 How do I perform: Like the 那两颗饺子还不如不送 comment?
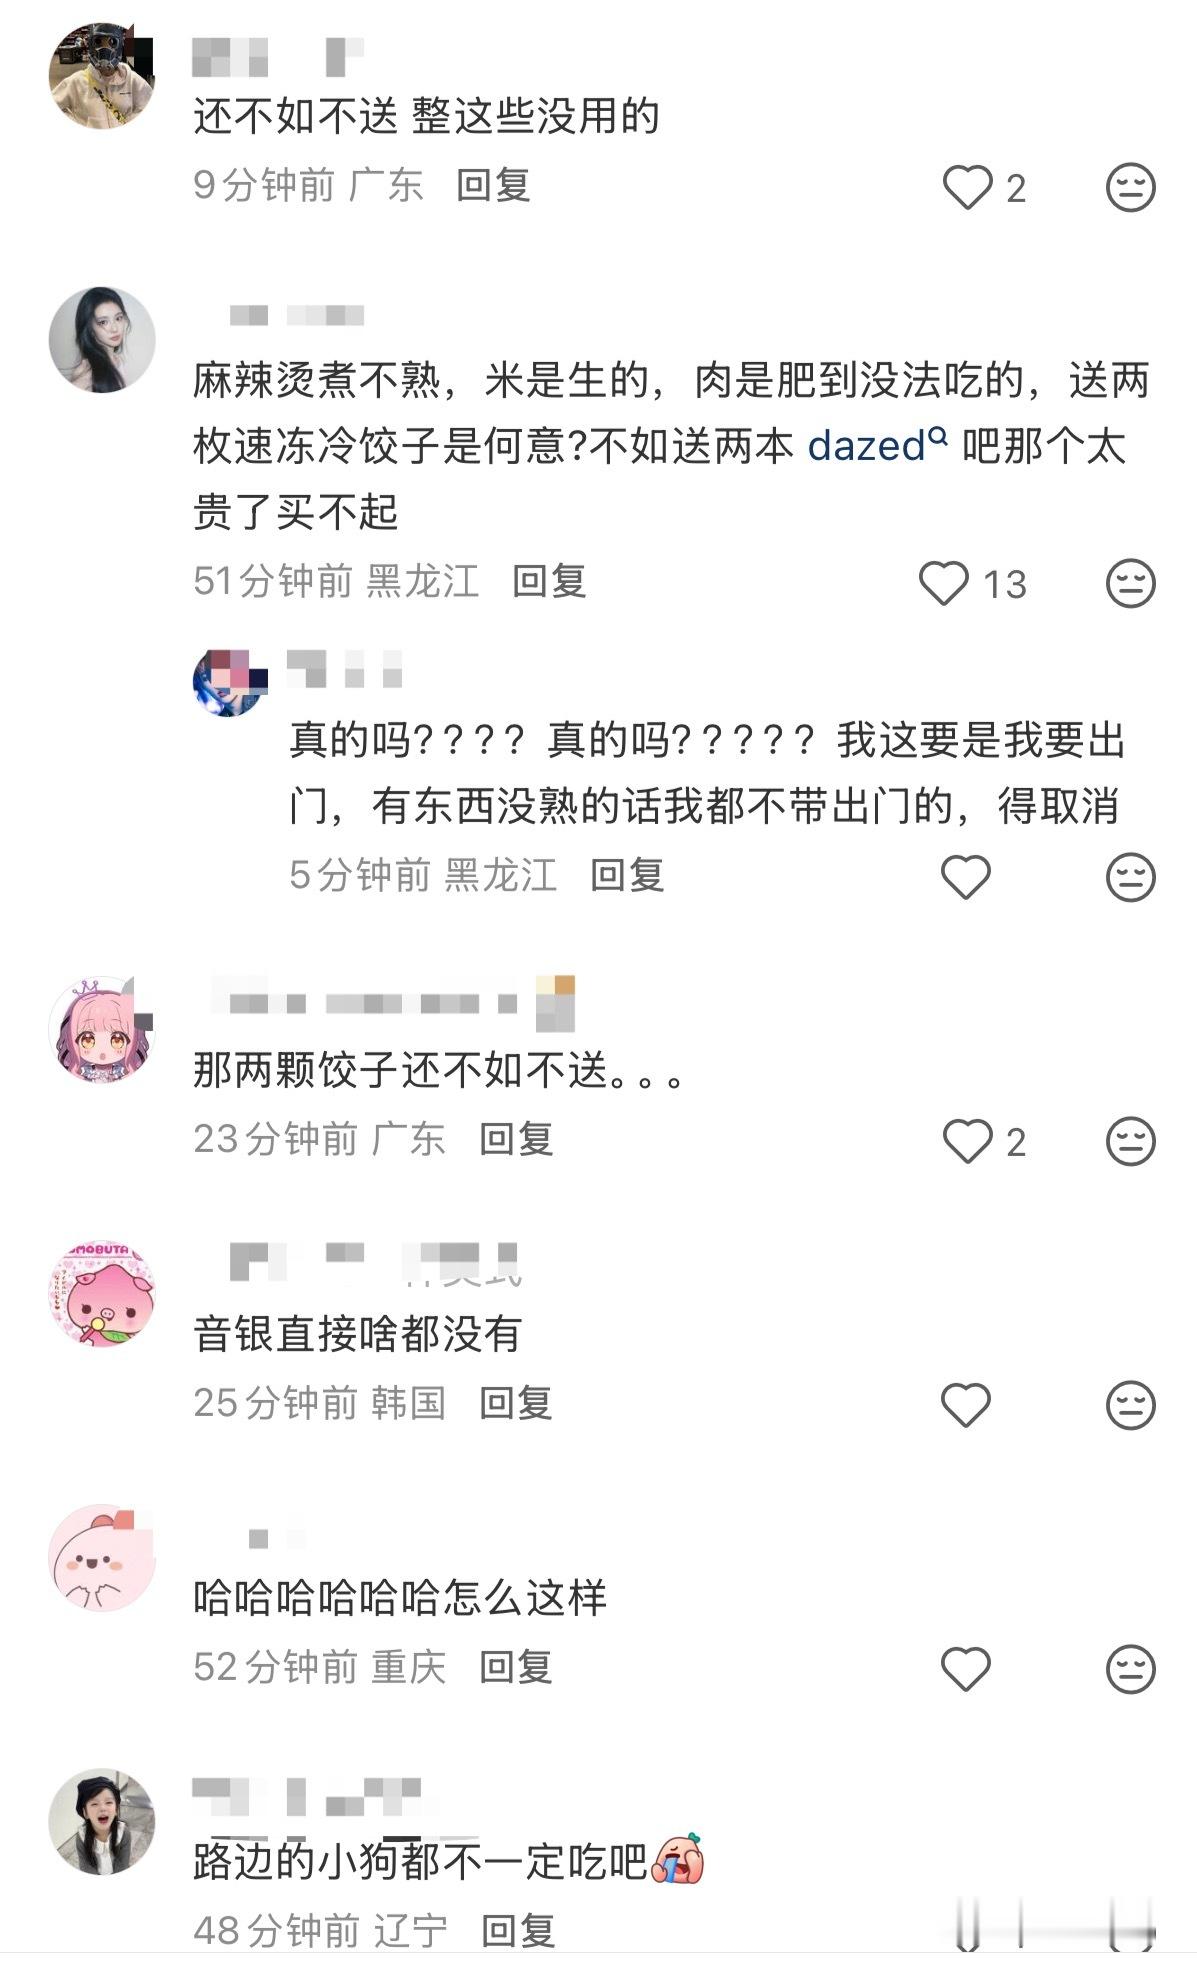pos(967,1141)
